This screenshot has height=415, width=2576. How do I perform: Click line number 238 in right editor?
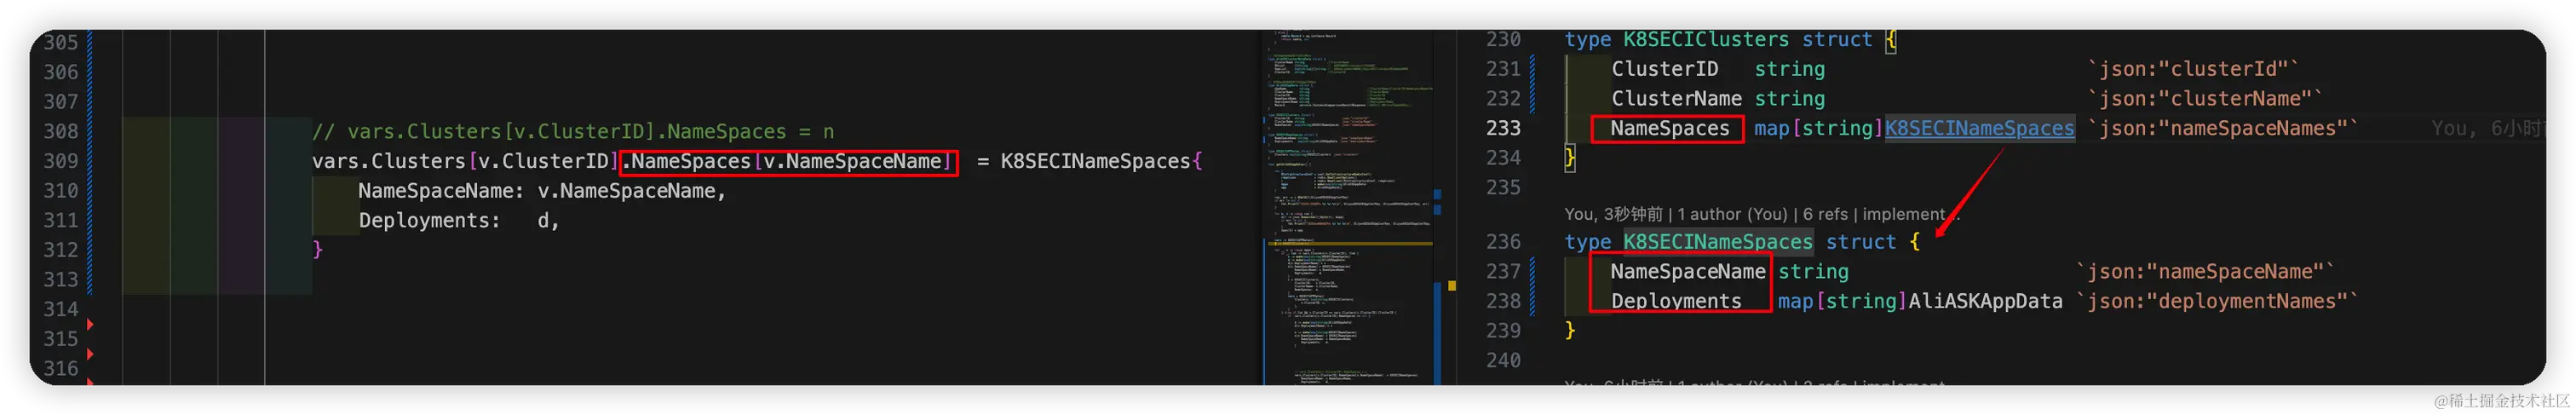[1503, 301]
